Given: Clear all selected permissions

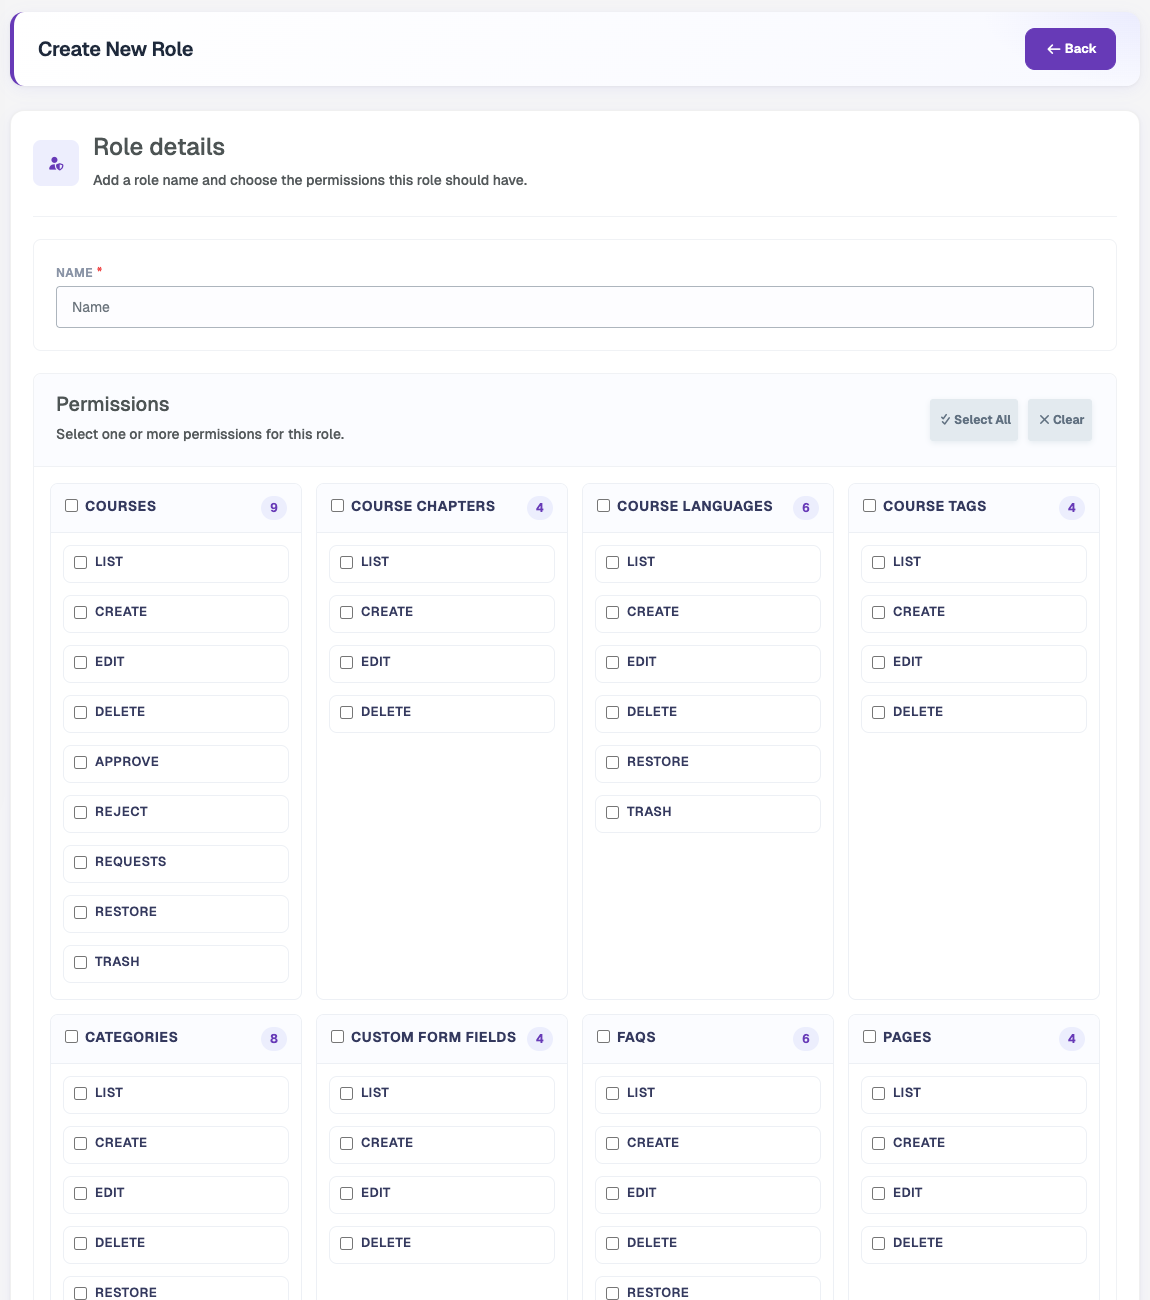Looking at the screenshot, I should tap(1060, 420).
